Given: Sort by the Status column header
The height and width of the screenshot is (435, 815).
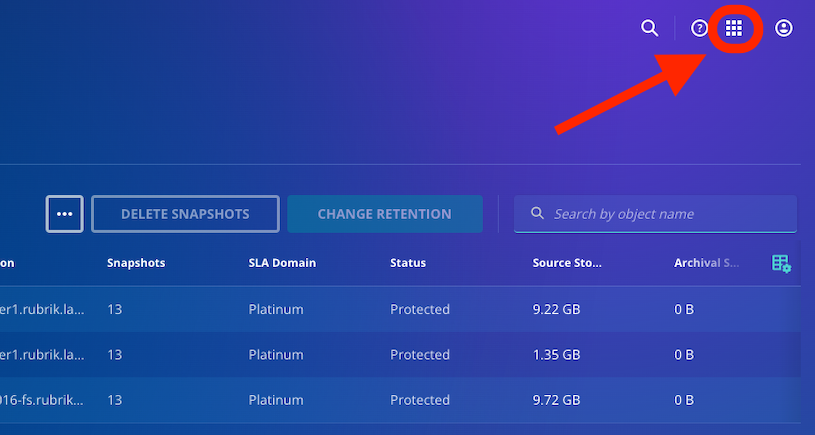Looking at the screenshot, I should 408,263.
